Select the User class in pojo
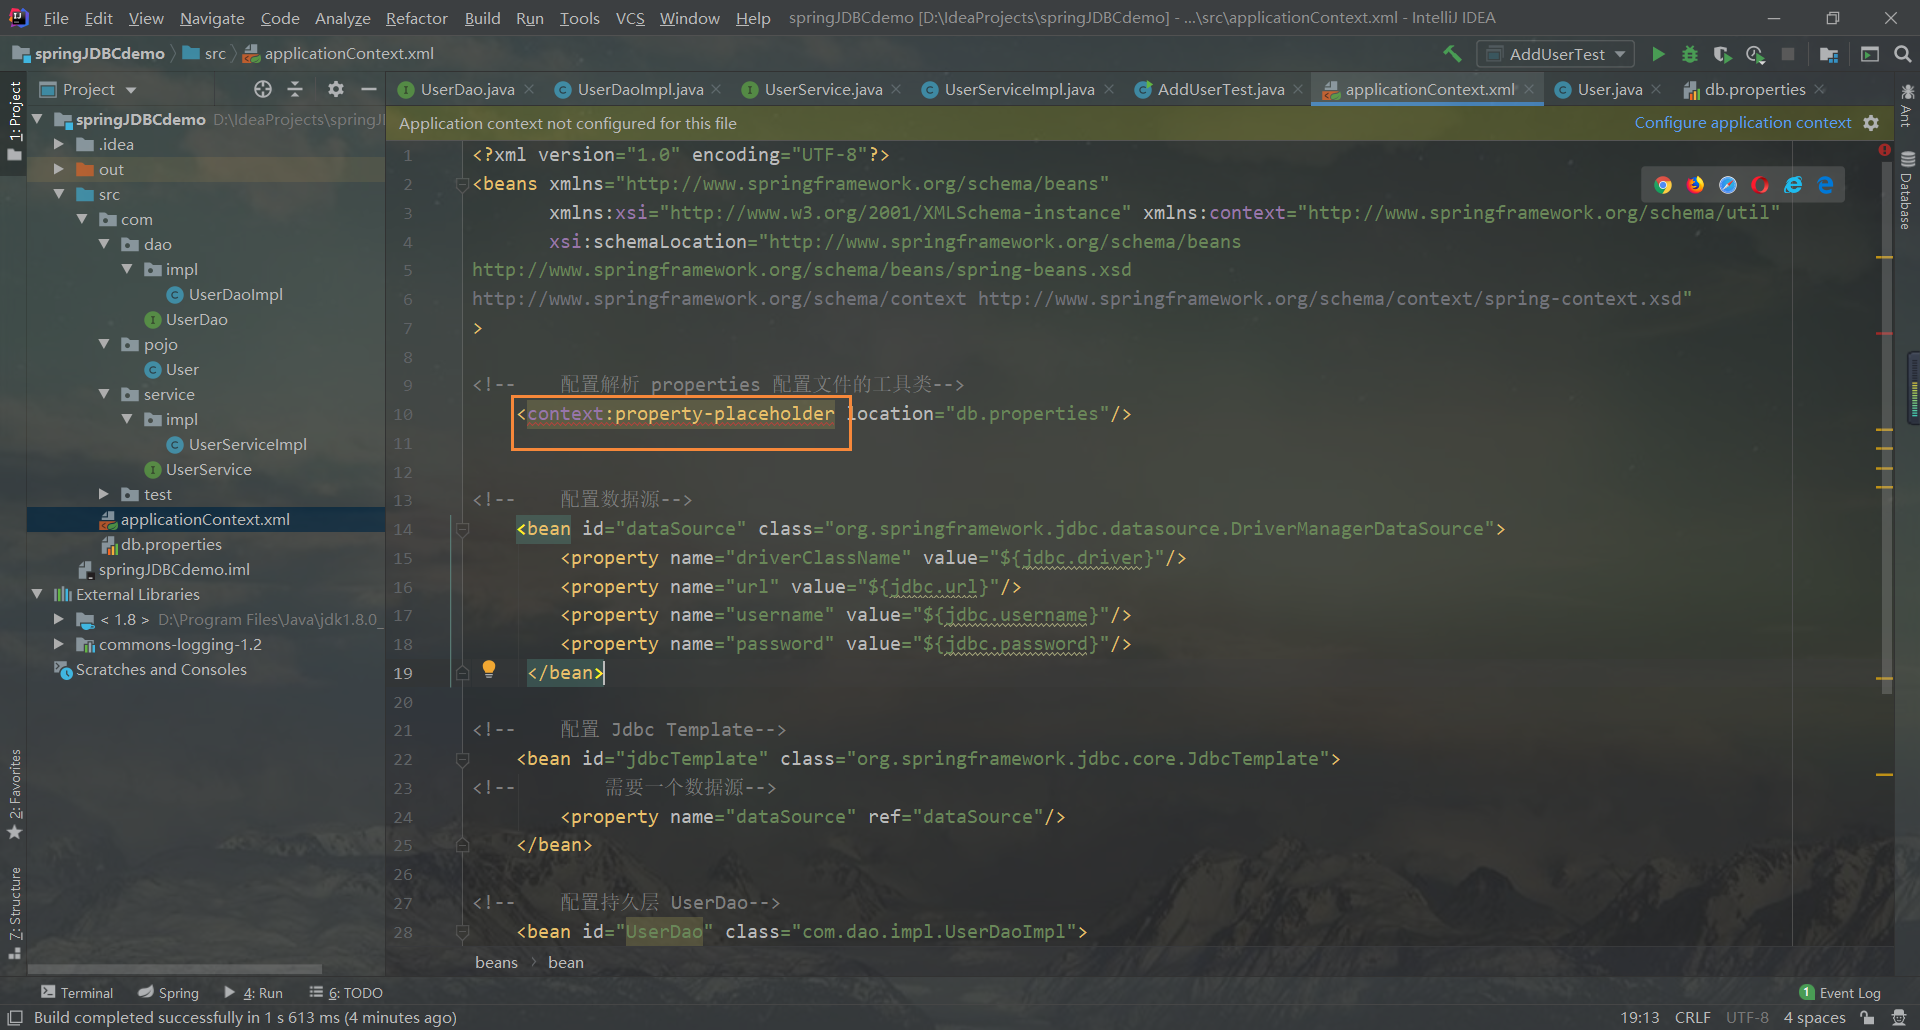The height and width of the screenshot is (1030, 1920). point(182,369)
